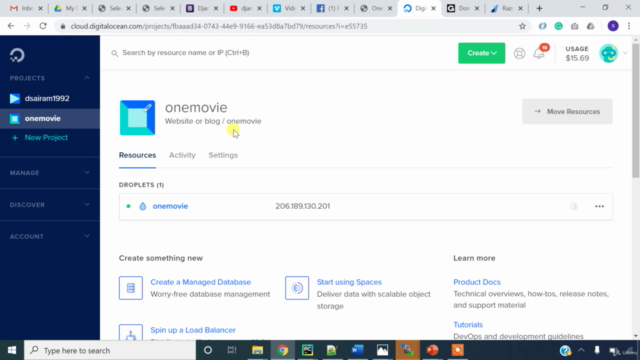
Task: Open PowerPoint from the taskbar
Action: pyautogui.click(x=432, y=350)
